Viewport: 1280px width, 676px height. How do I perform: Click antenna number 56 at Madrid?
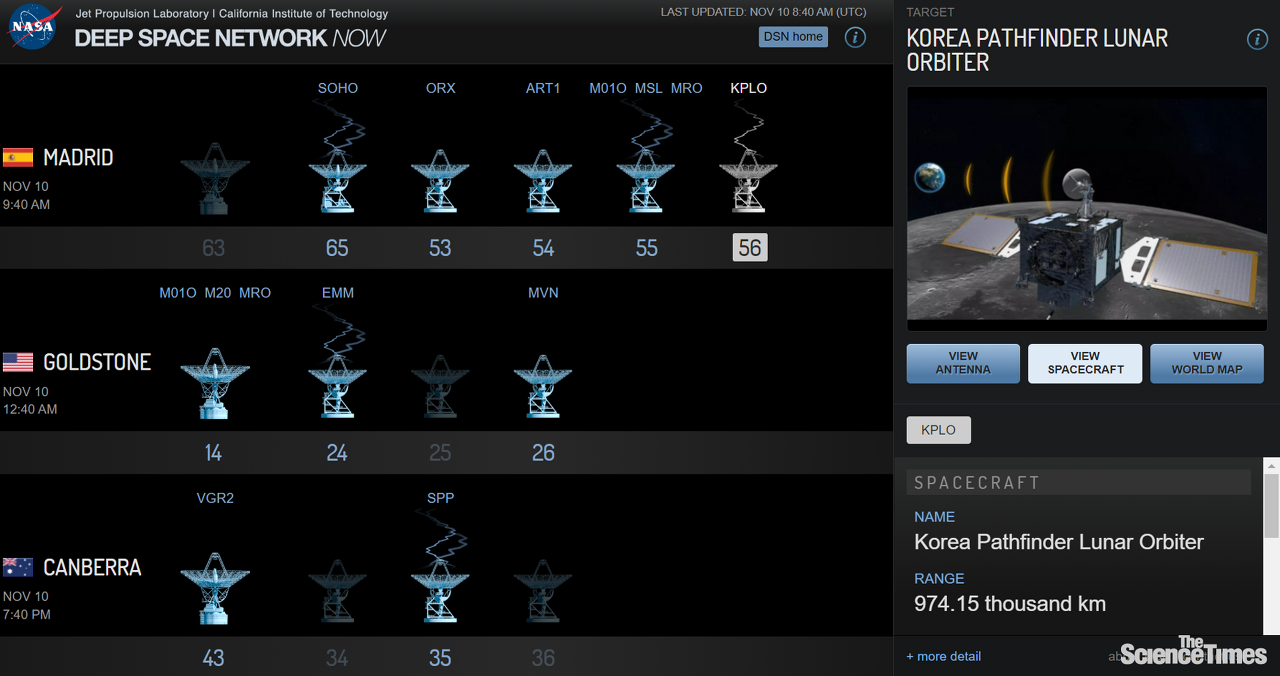click(750, 247)
